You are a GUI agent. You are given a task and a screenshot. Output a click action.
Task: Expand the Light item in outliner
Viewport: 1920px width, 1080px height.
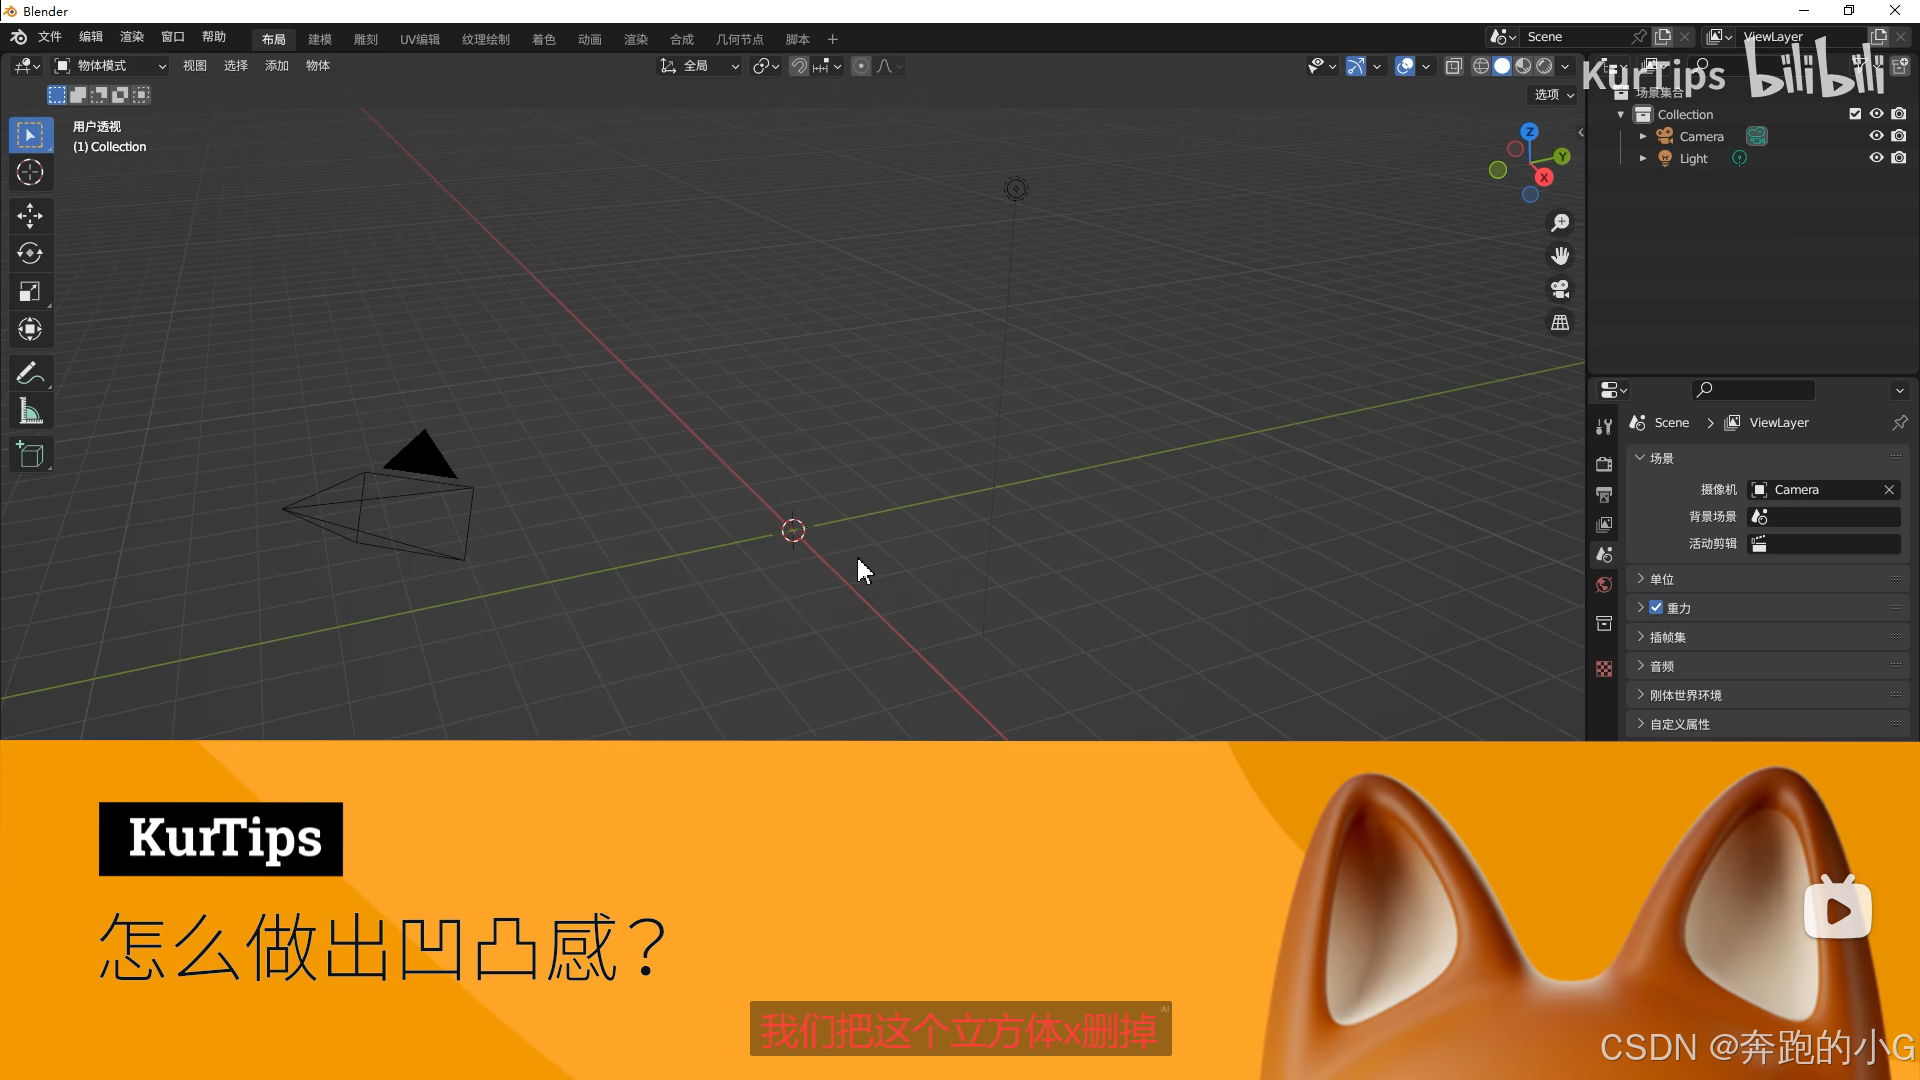click(x=1643, y=158)
